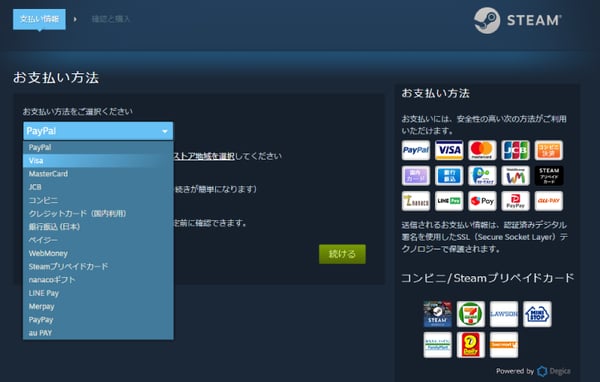Click the Degica logo near Powered by

pyautogui.click(x=554, y=371)
